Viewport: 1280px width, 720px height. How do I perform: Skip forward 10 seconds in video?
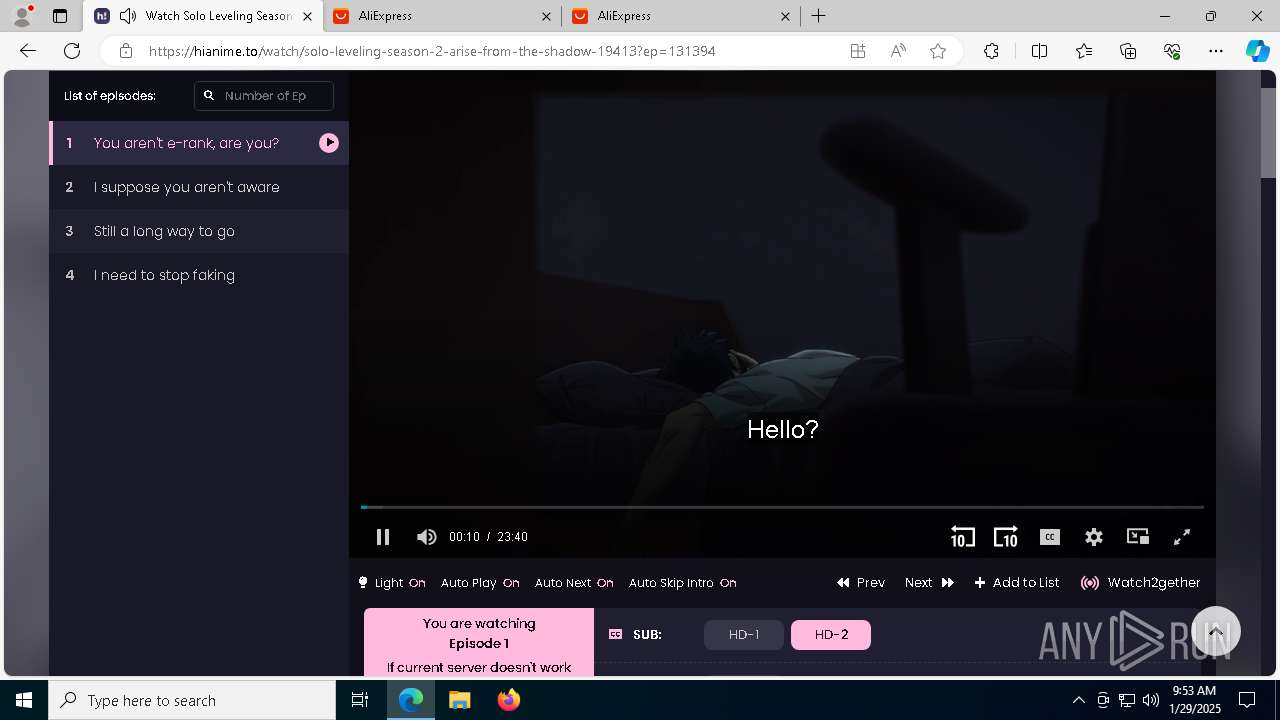(x=1005, y=537)
